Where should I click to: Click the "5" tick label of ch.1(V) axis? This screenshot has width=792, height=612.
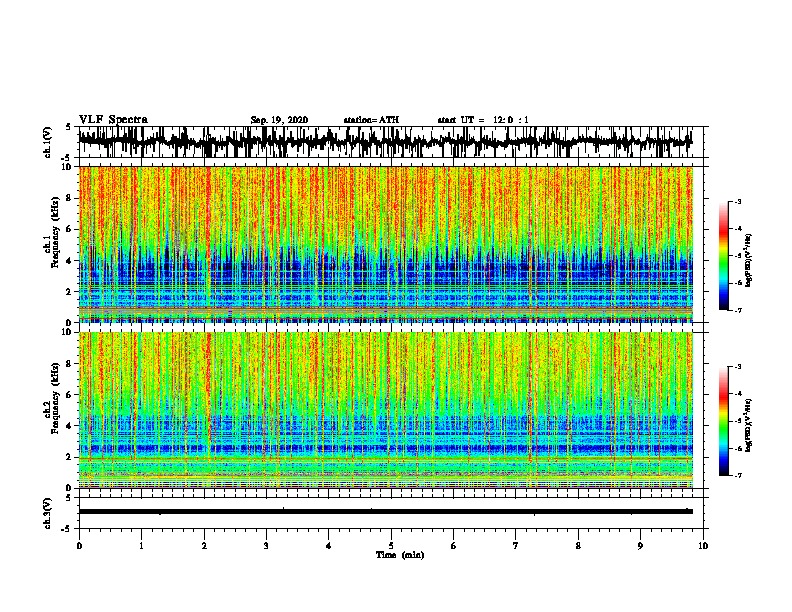click(69, 127)
